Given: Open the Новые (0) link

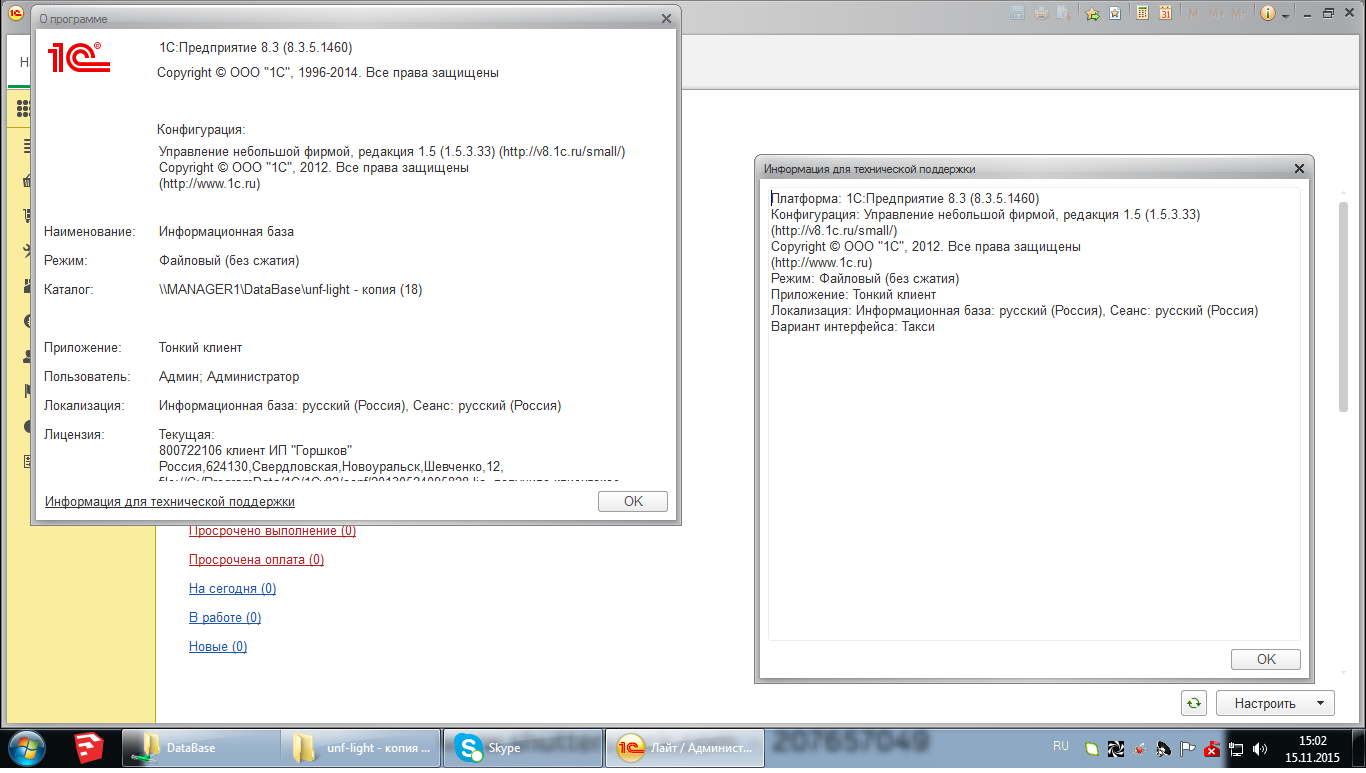Looking at the screenshot, I should pyautogui.click(x=218, y=647).
